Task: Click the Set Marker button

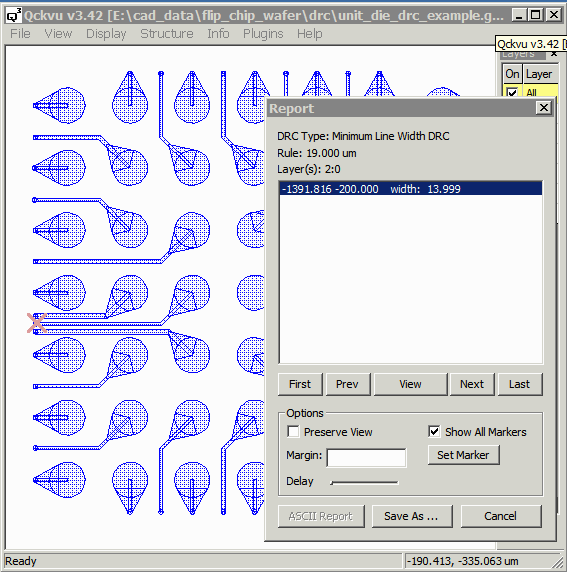Action: (463, 455)
